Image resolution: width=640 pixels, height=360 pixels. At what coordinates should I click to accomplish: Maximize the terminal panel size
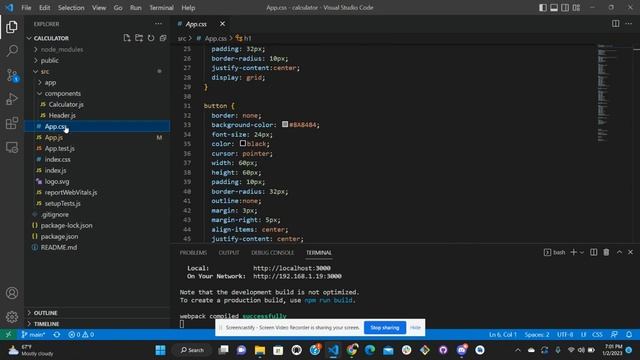619,252
